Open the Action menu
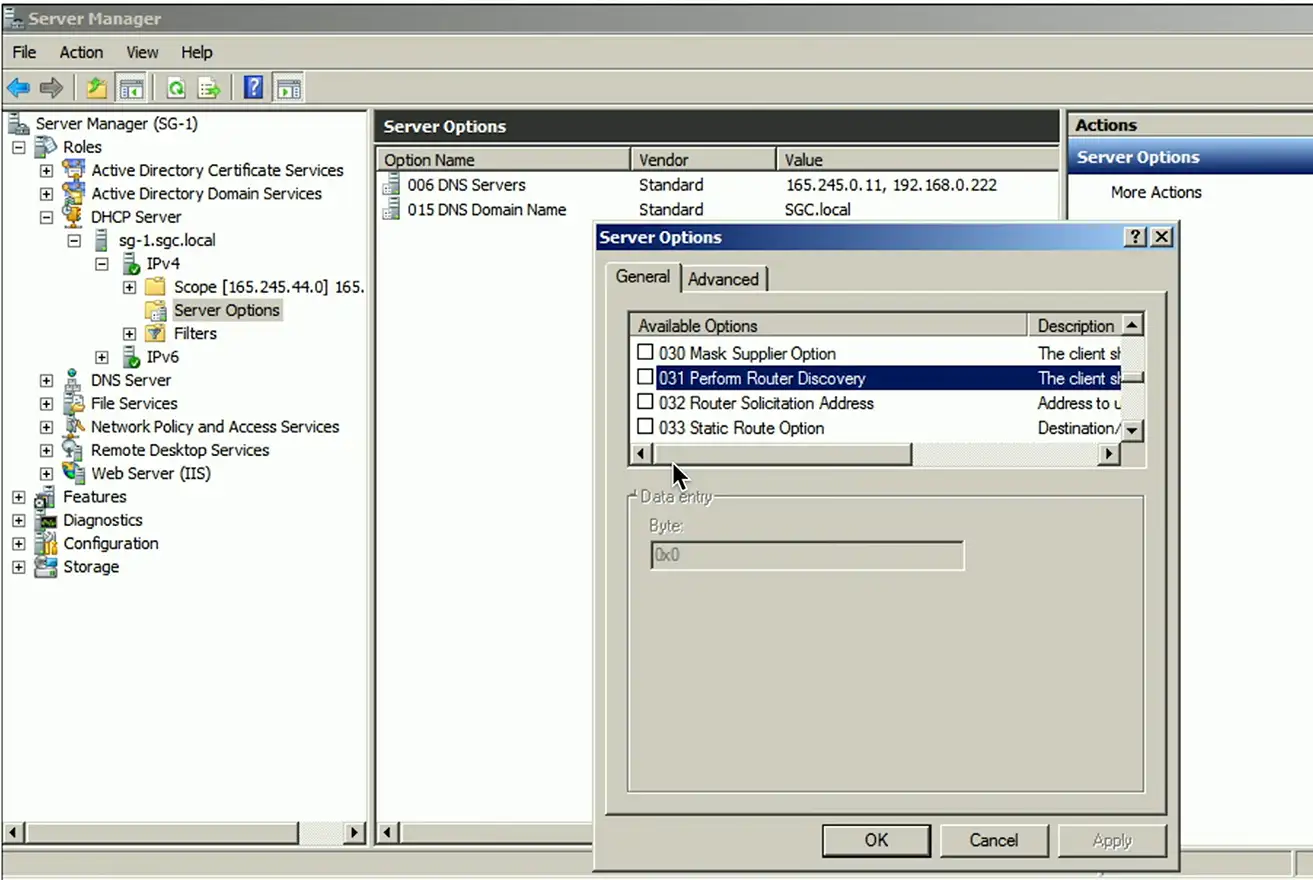The width and height of the screenshot is (1313, 880). 80,52
